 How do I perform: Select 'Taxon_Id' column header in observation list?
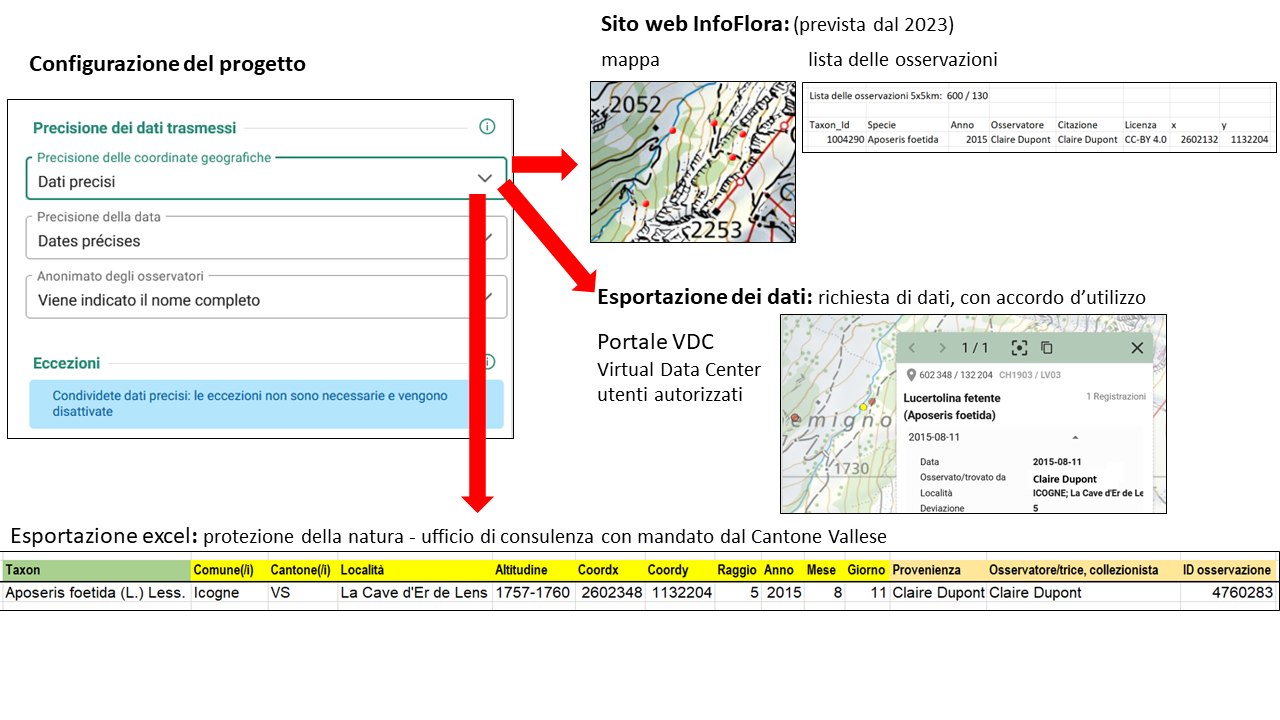tap(828, 125)
